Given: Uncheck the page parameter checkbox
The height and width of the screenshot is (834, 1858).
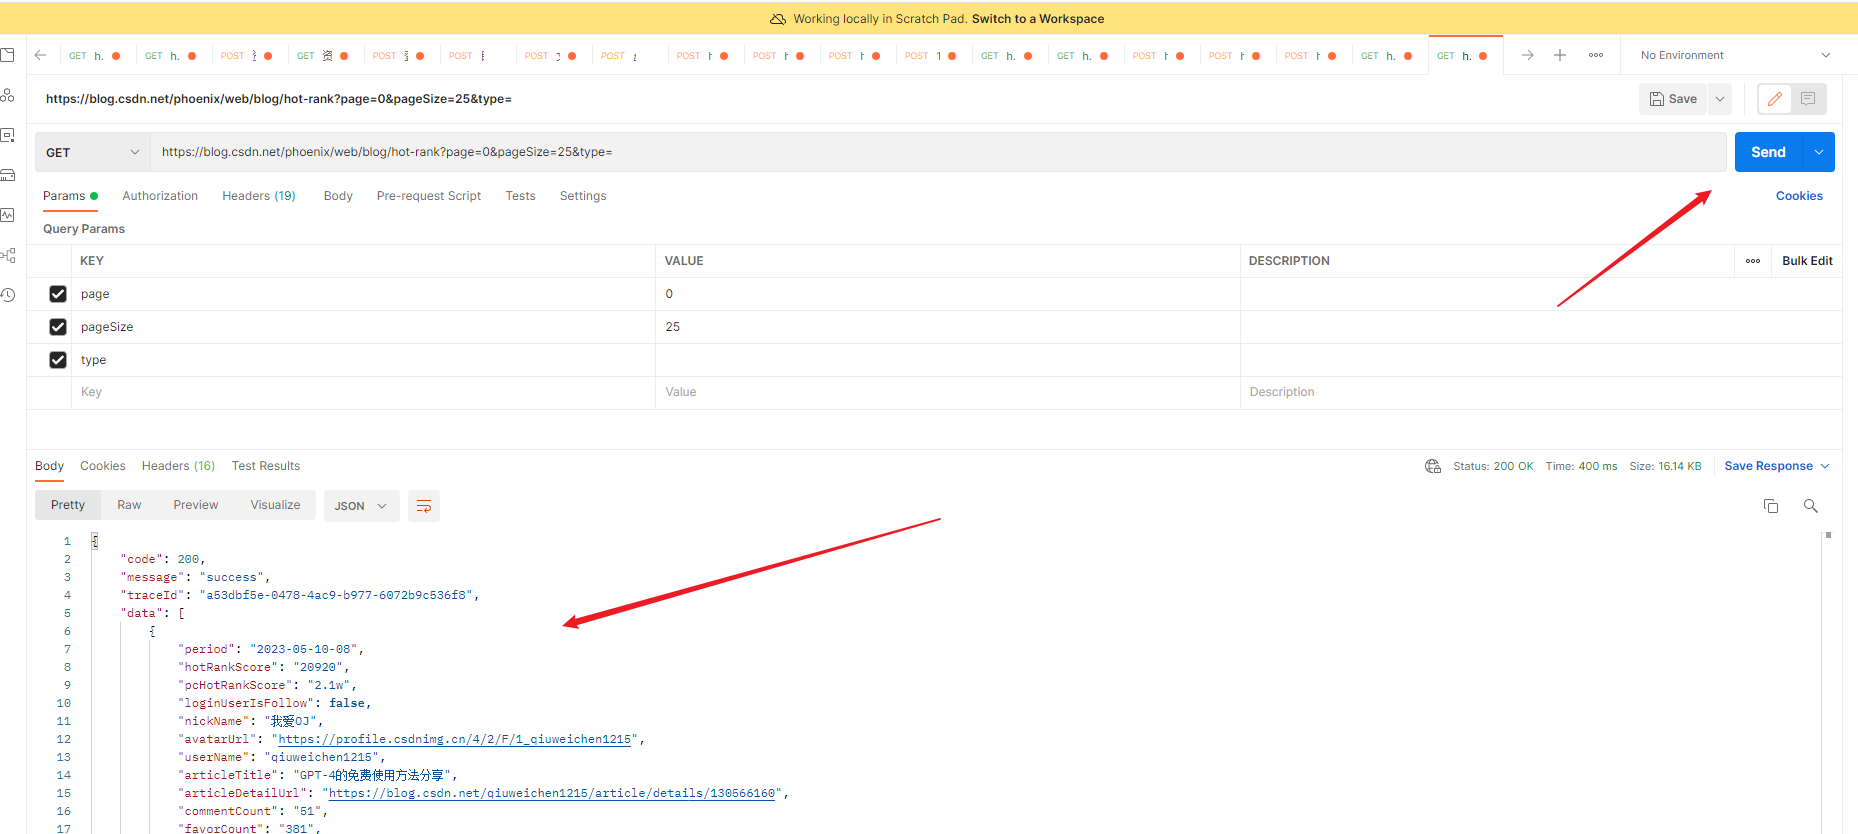Looking at the screenshot, I should coord(58,294).
